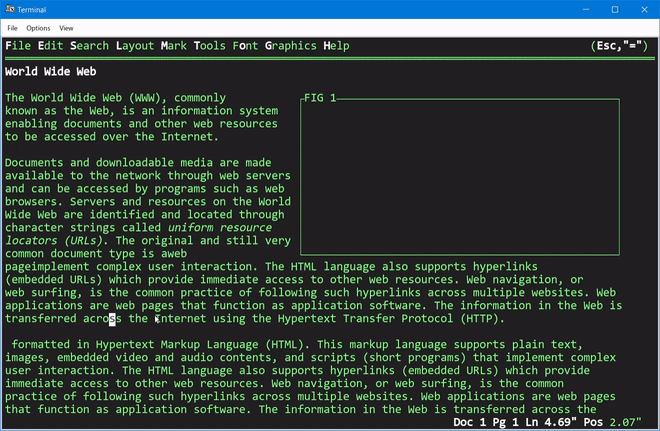Viewport: 660px width, 431px height.
Task: Open the Search menu
Action: click(x=89, y=45)
